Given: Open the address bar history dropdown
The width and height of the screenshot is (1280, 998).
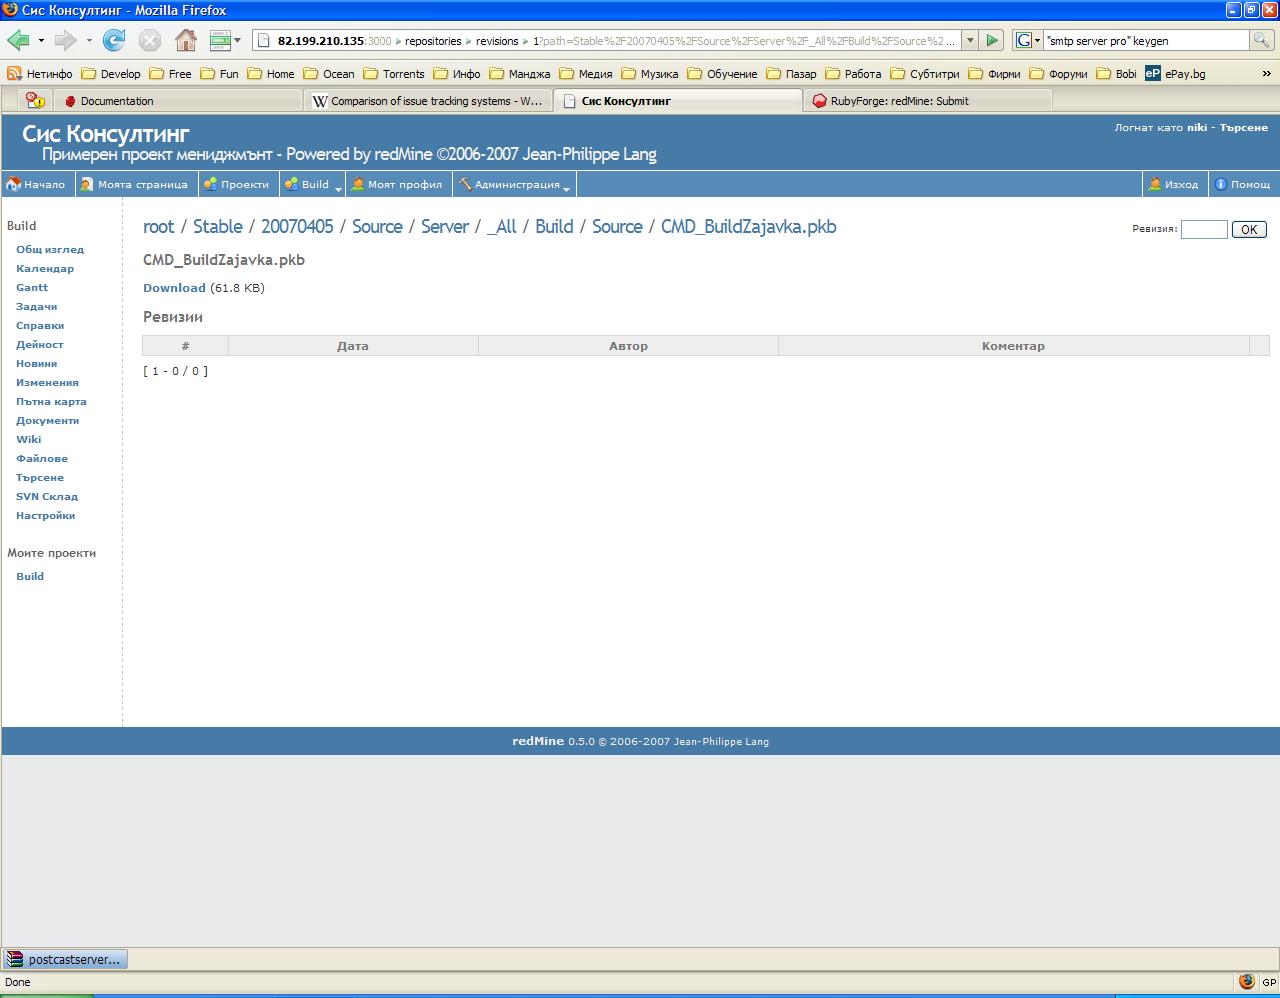Looking at the screenshot, I should [970, 40].
